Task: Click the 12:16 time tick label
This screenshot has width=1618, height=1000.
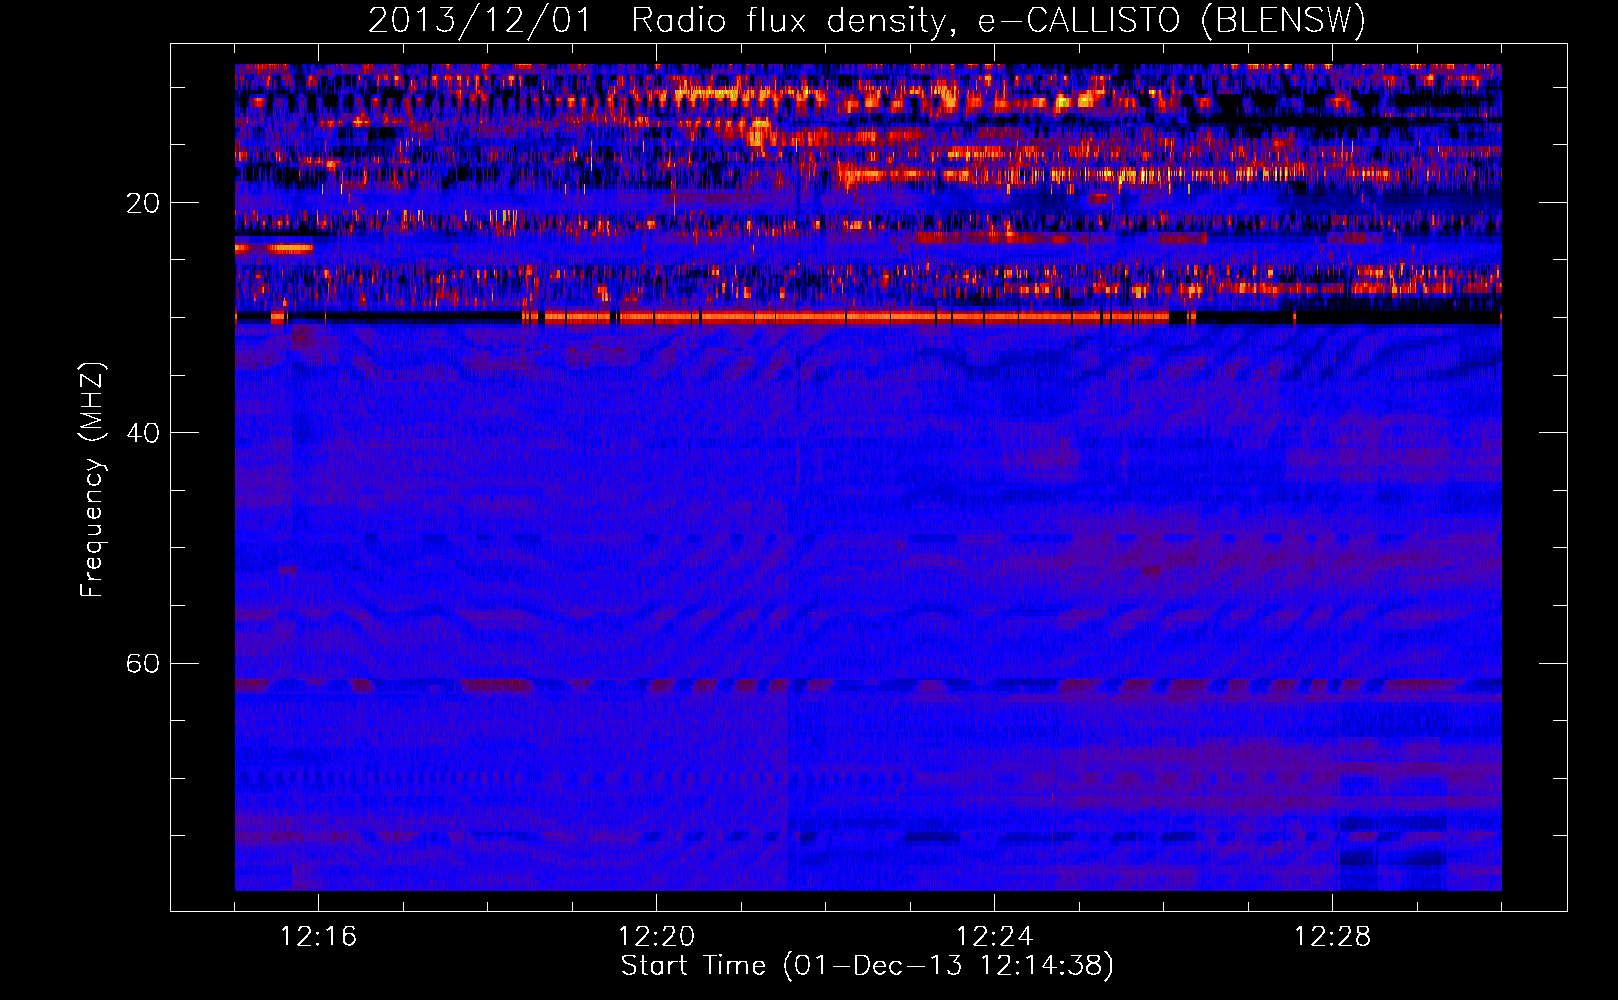Action: click(x=318, y=936)
